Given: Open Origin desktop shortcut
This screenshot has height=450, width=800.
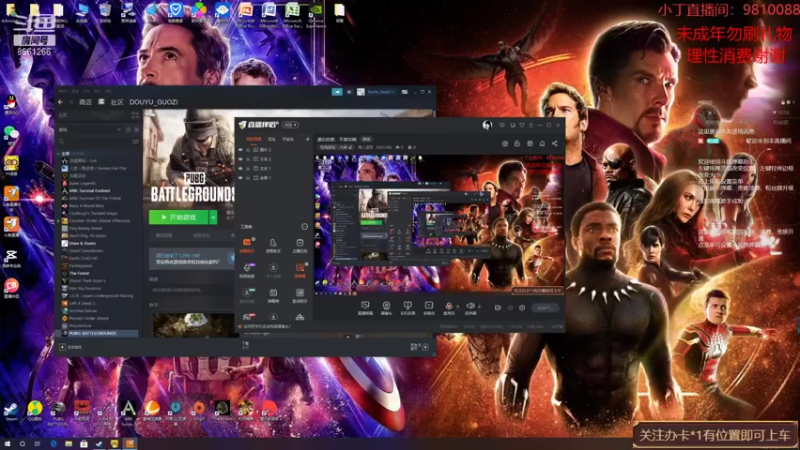Looking at the screenshot, I should click(199, 411).
